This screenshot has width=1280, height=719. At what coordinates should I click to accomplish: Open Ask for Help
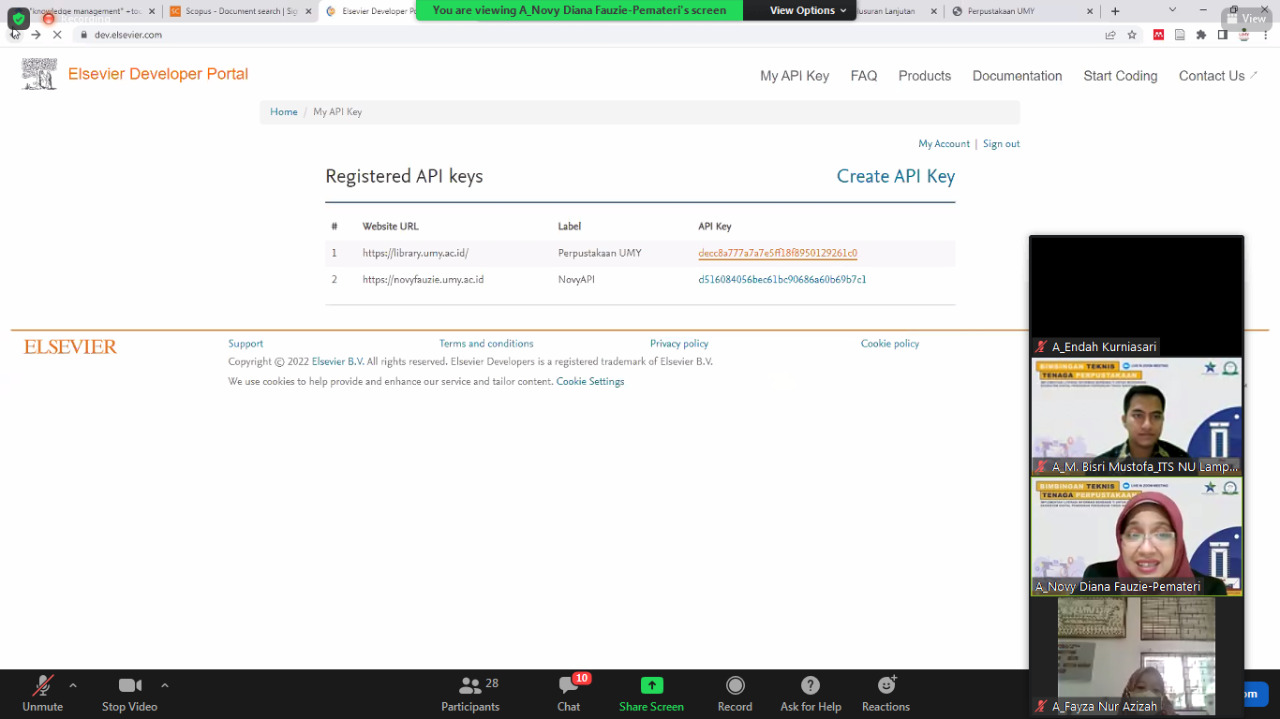coord(811,693)
